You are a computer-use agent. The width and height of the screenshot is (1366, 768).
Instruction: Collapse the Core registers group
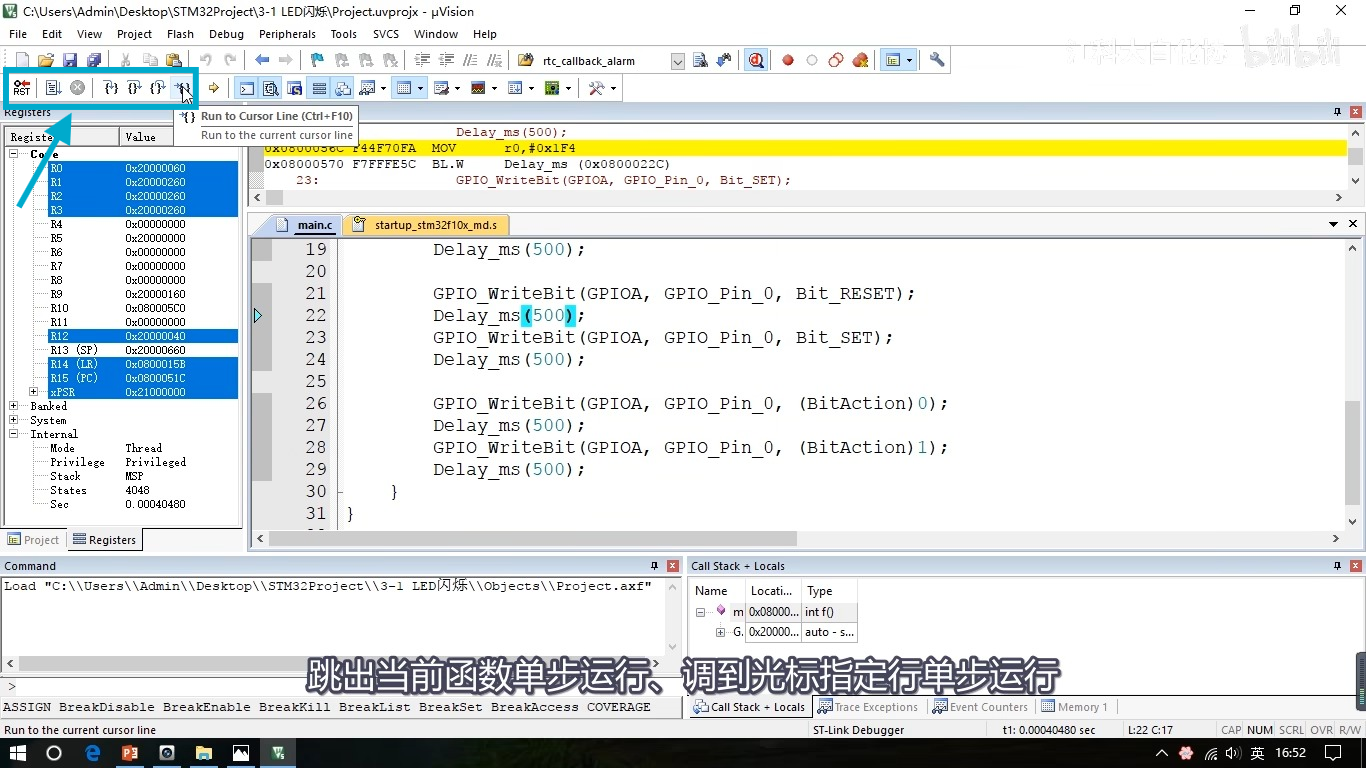pyautogui.click(x=13, y=154)
